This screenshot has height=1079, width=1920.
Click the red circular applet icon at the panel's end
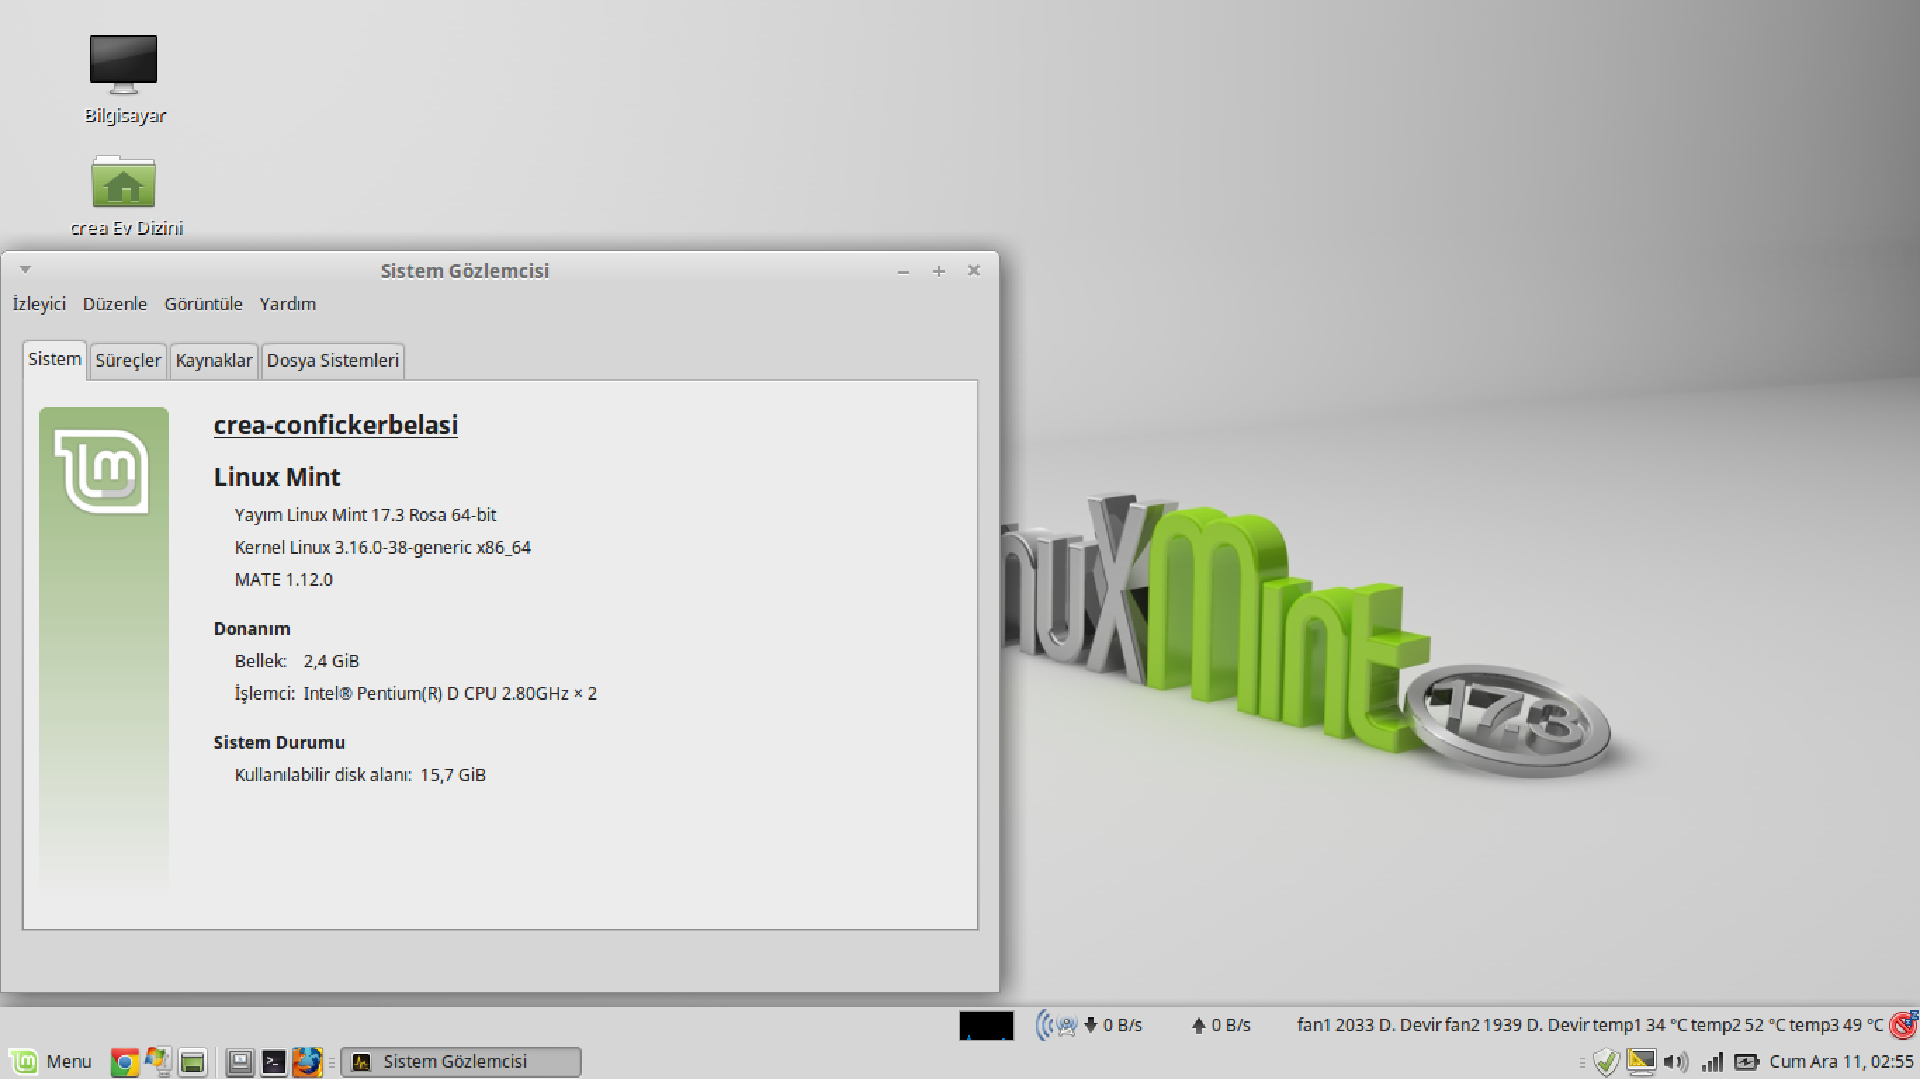pos(1904,1024)
